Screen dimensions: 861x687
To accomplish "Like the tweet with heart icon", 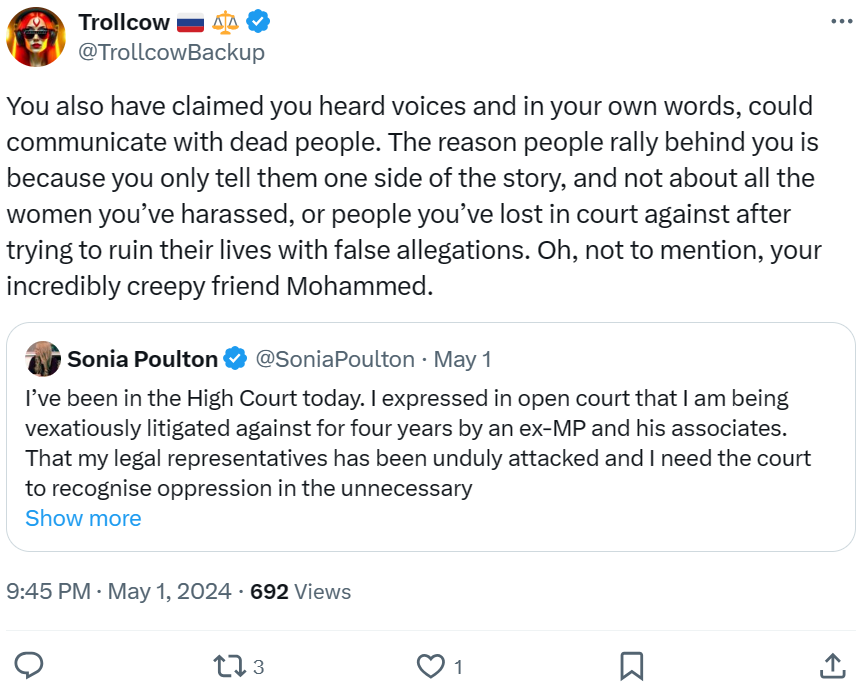I will [430, 666].
